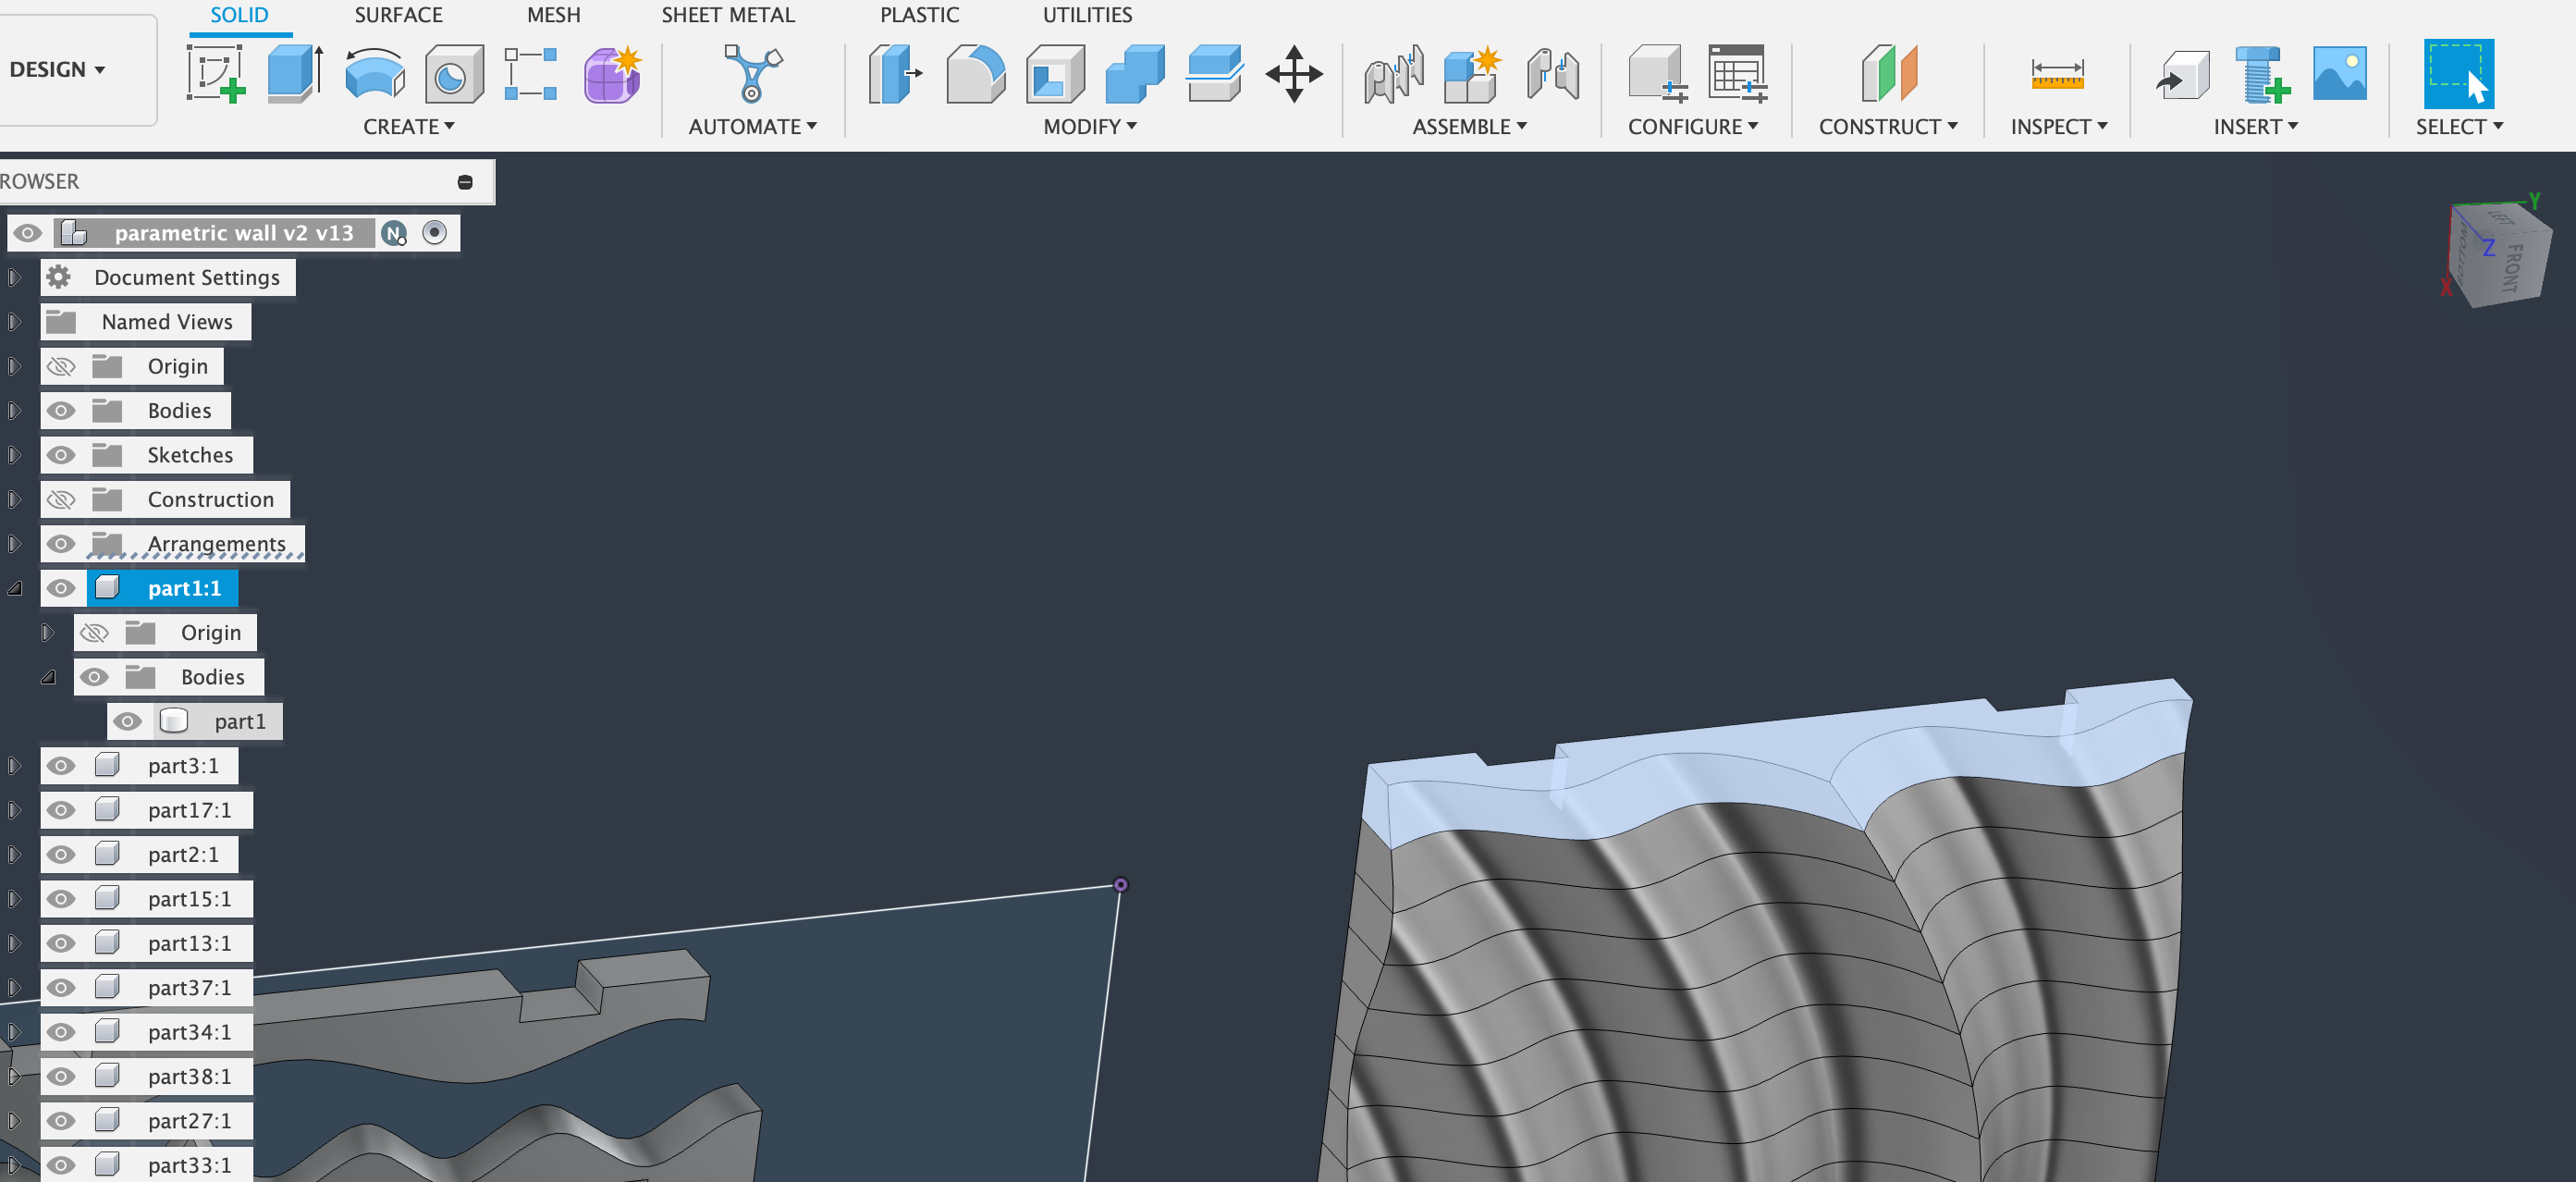The width and height of the screenshot is (2576, 1182).
Task: Select part15:1 in the browser
Action: [189, 898]
